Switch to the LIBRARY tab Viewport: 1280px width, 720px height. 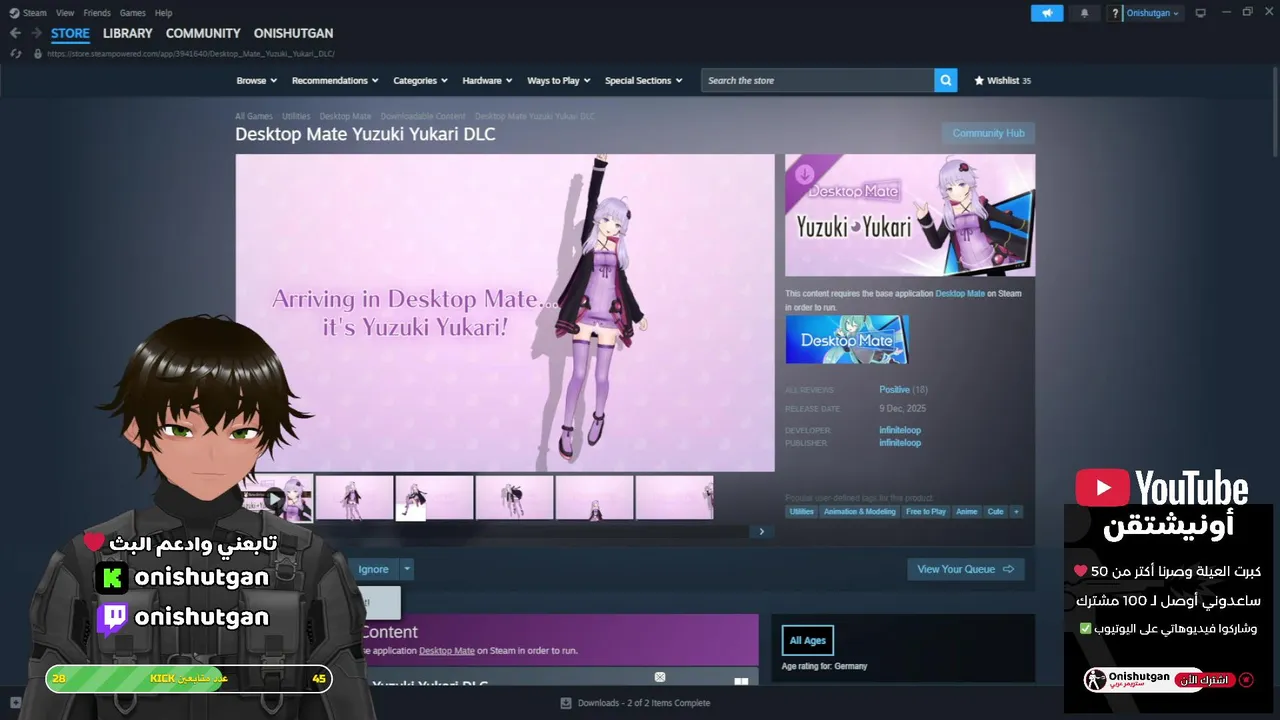[128, 33]
